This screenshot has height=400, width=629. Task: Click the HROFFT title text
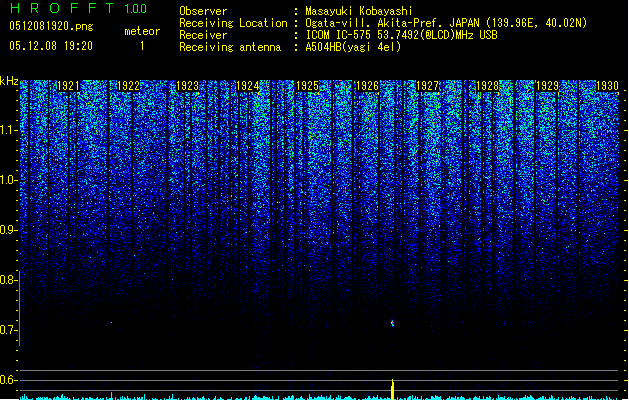coord(62,8)
